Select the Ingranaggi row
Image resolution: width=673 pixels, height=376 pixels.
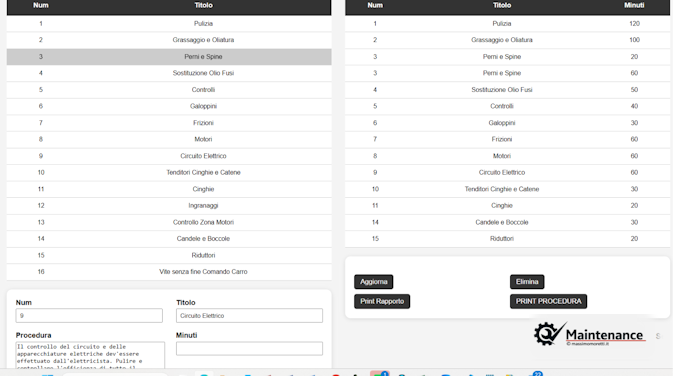tap(169, 206)
